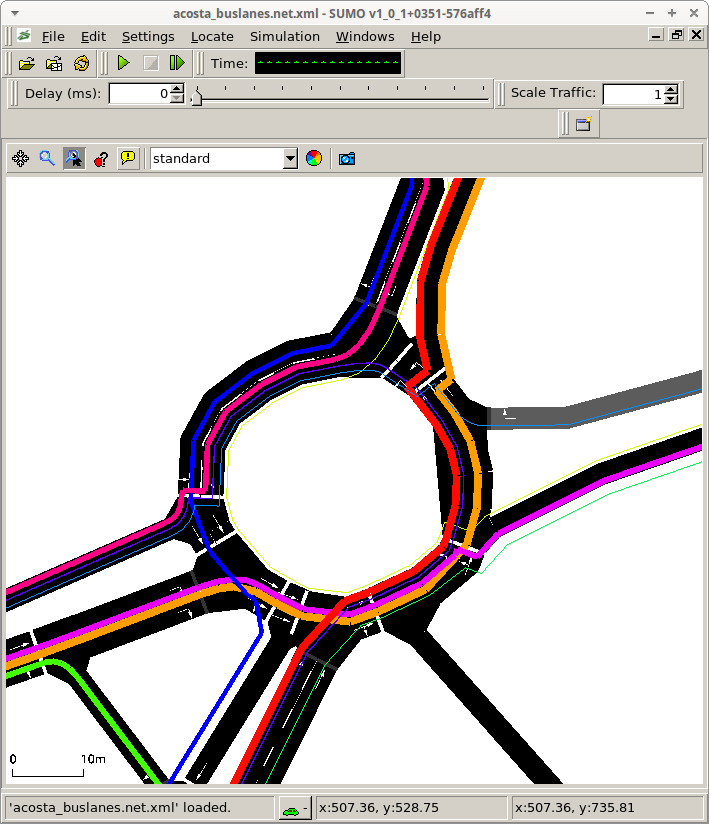Click the Delay slider track
The height and width of the screenshot is (824, 709).
(340, 98)
